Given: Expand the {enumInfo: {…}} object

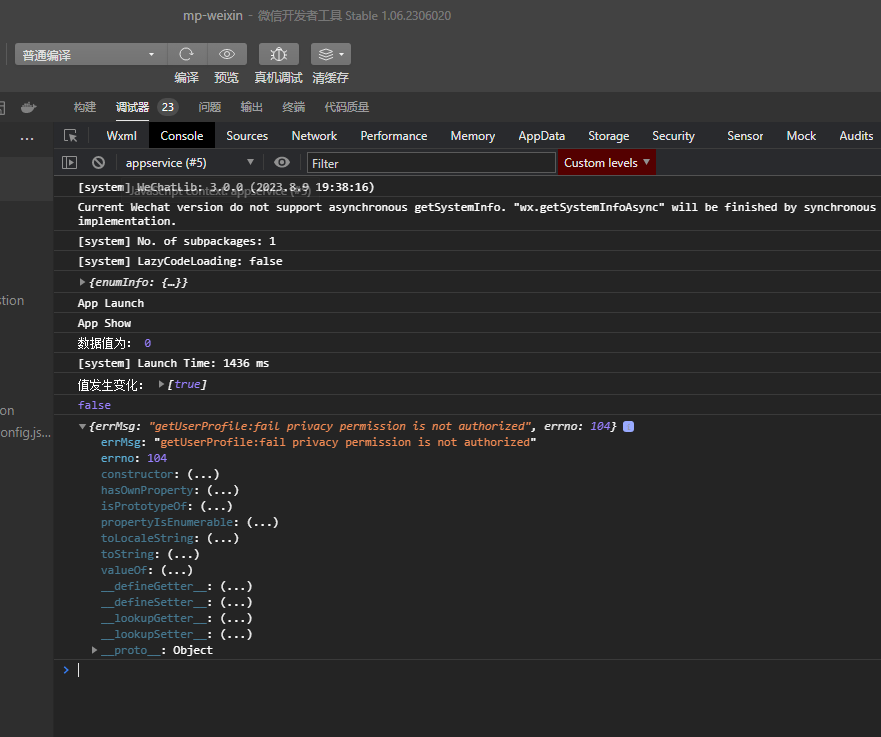Looking at the screenshot, I should click(x=82, y=282).
